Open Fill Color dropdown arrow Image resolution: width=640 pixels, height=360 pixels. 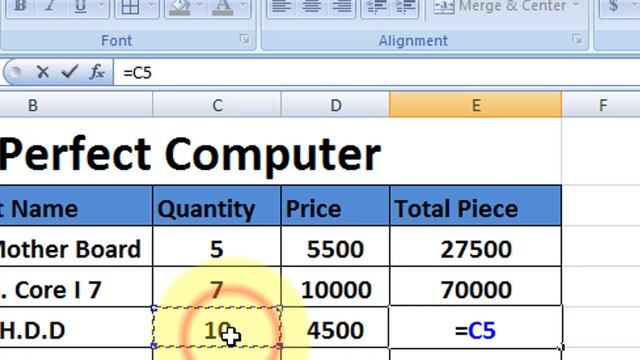[200, 6]
